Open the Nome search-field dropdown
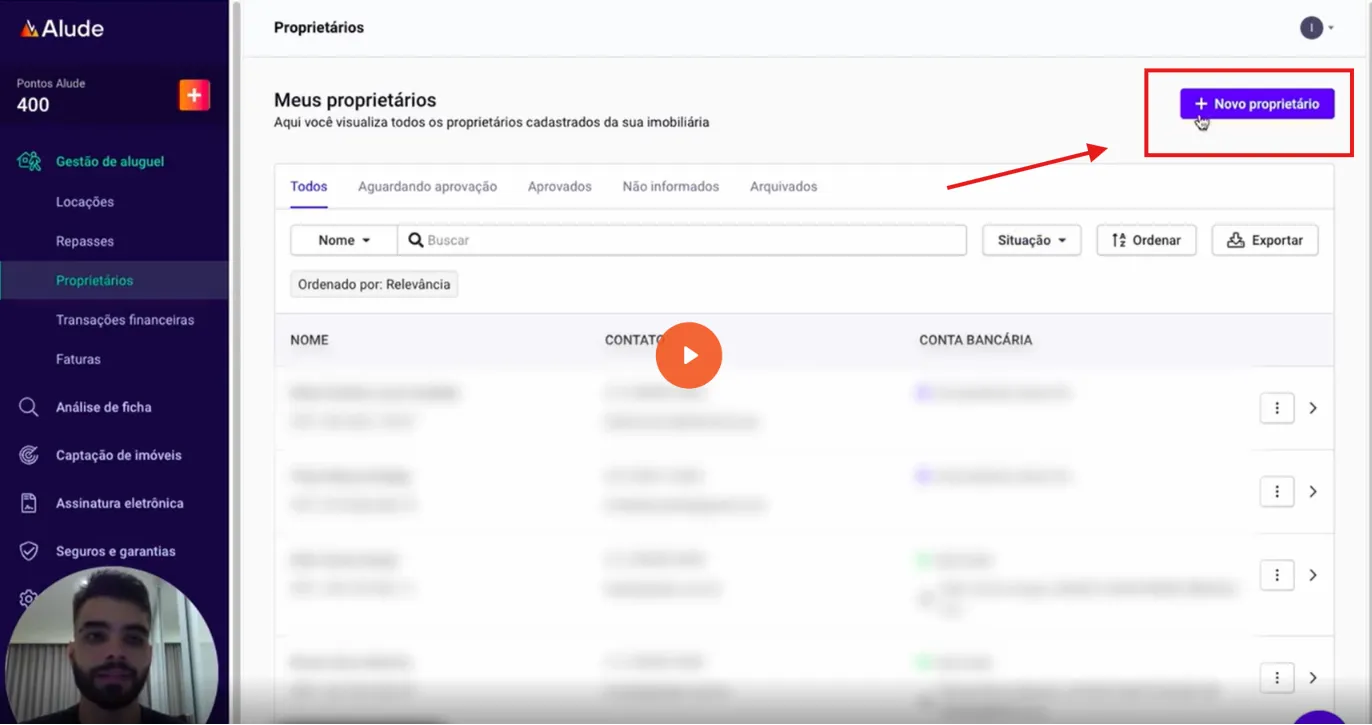Image resolution: width=1372 pixels, height=725 pixels. pos(344,240)
